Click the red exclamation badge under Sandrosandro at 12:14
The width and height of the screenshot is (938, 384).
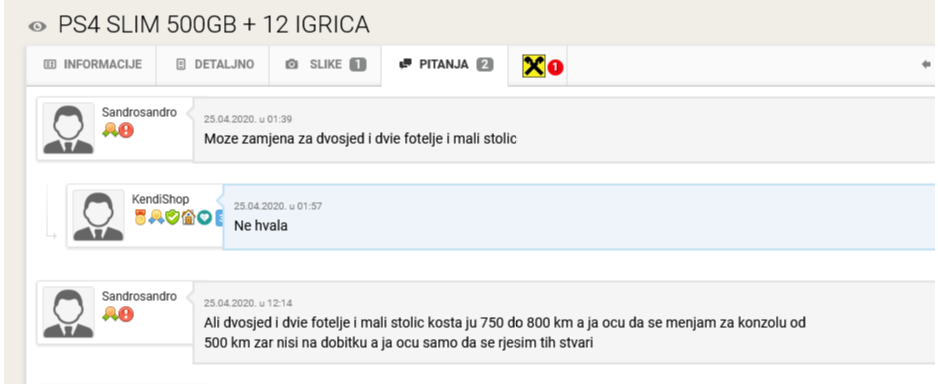click(126, 313)
